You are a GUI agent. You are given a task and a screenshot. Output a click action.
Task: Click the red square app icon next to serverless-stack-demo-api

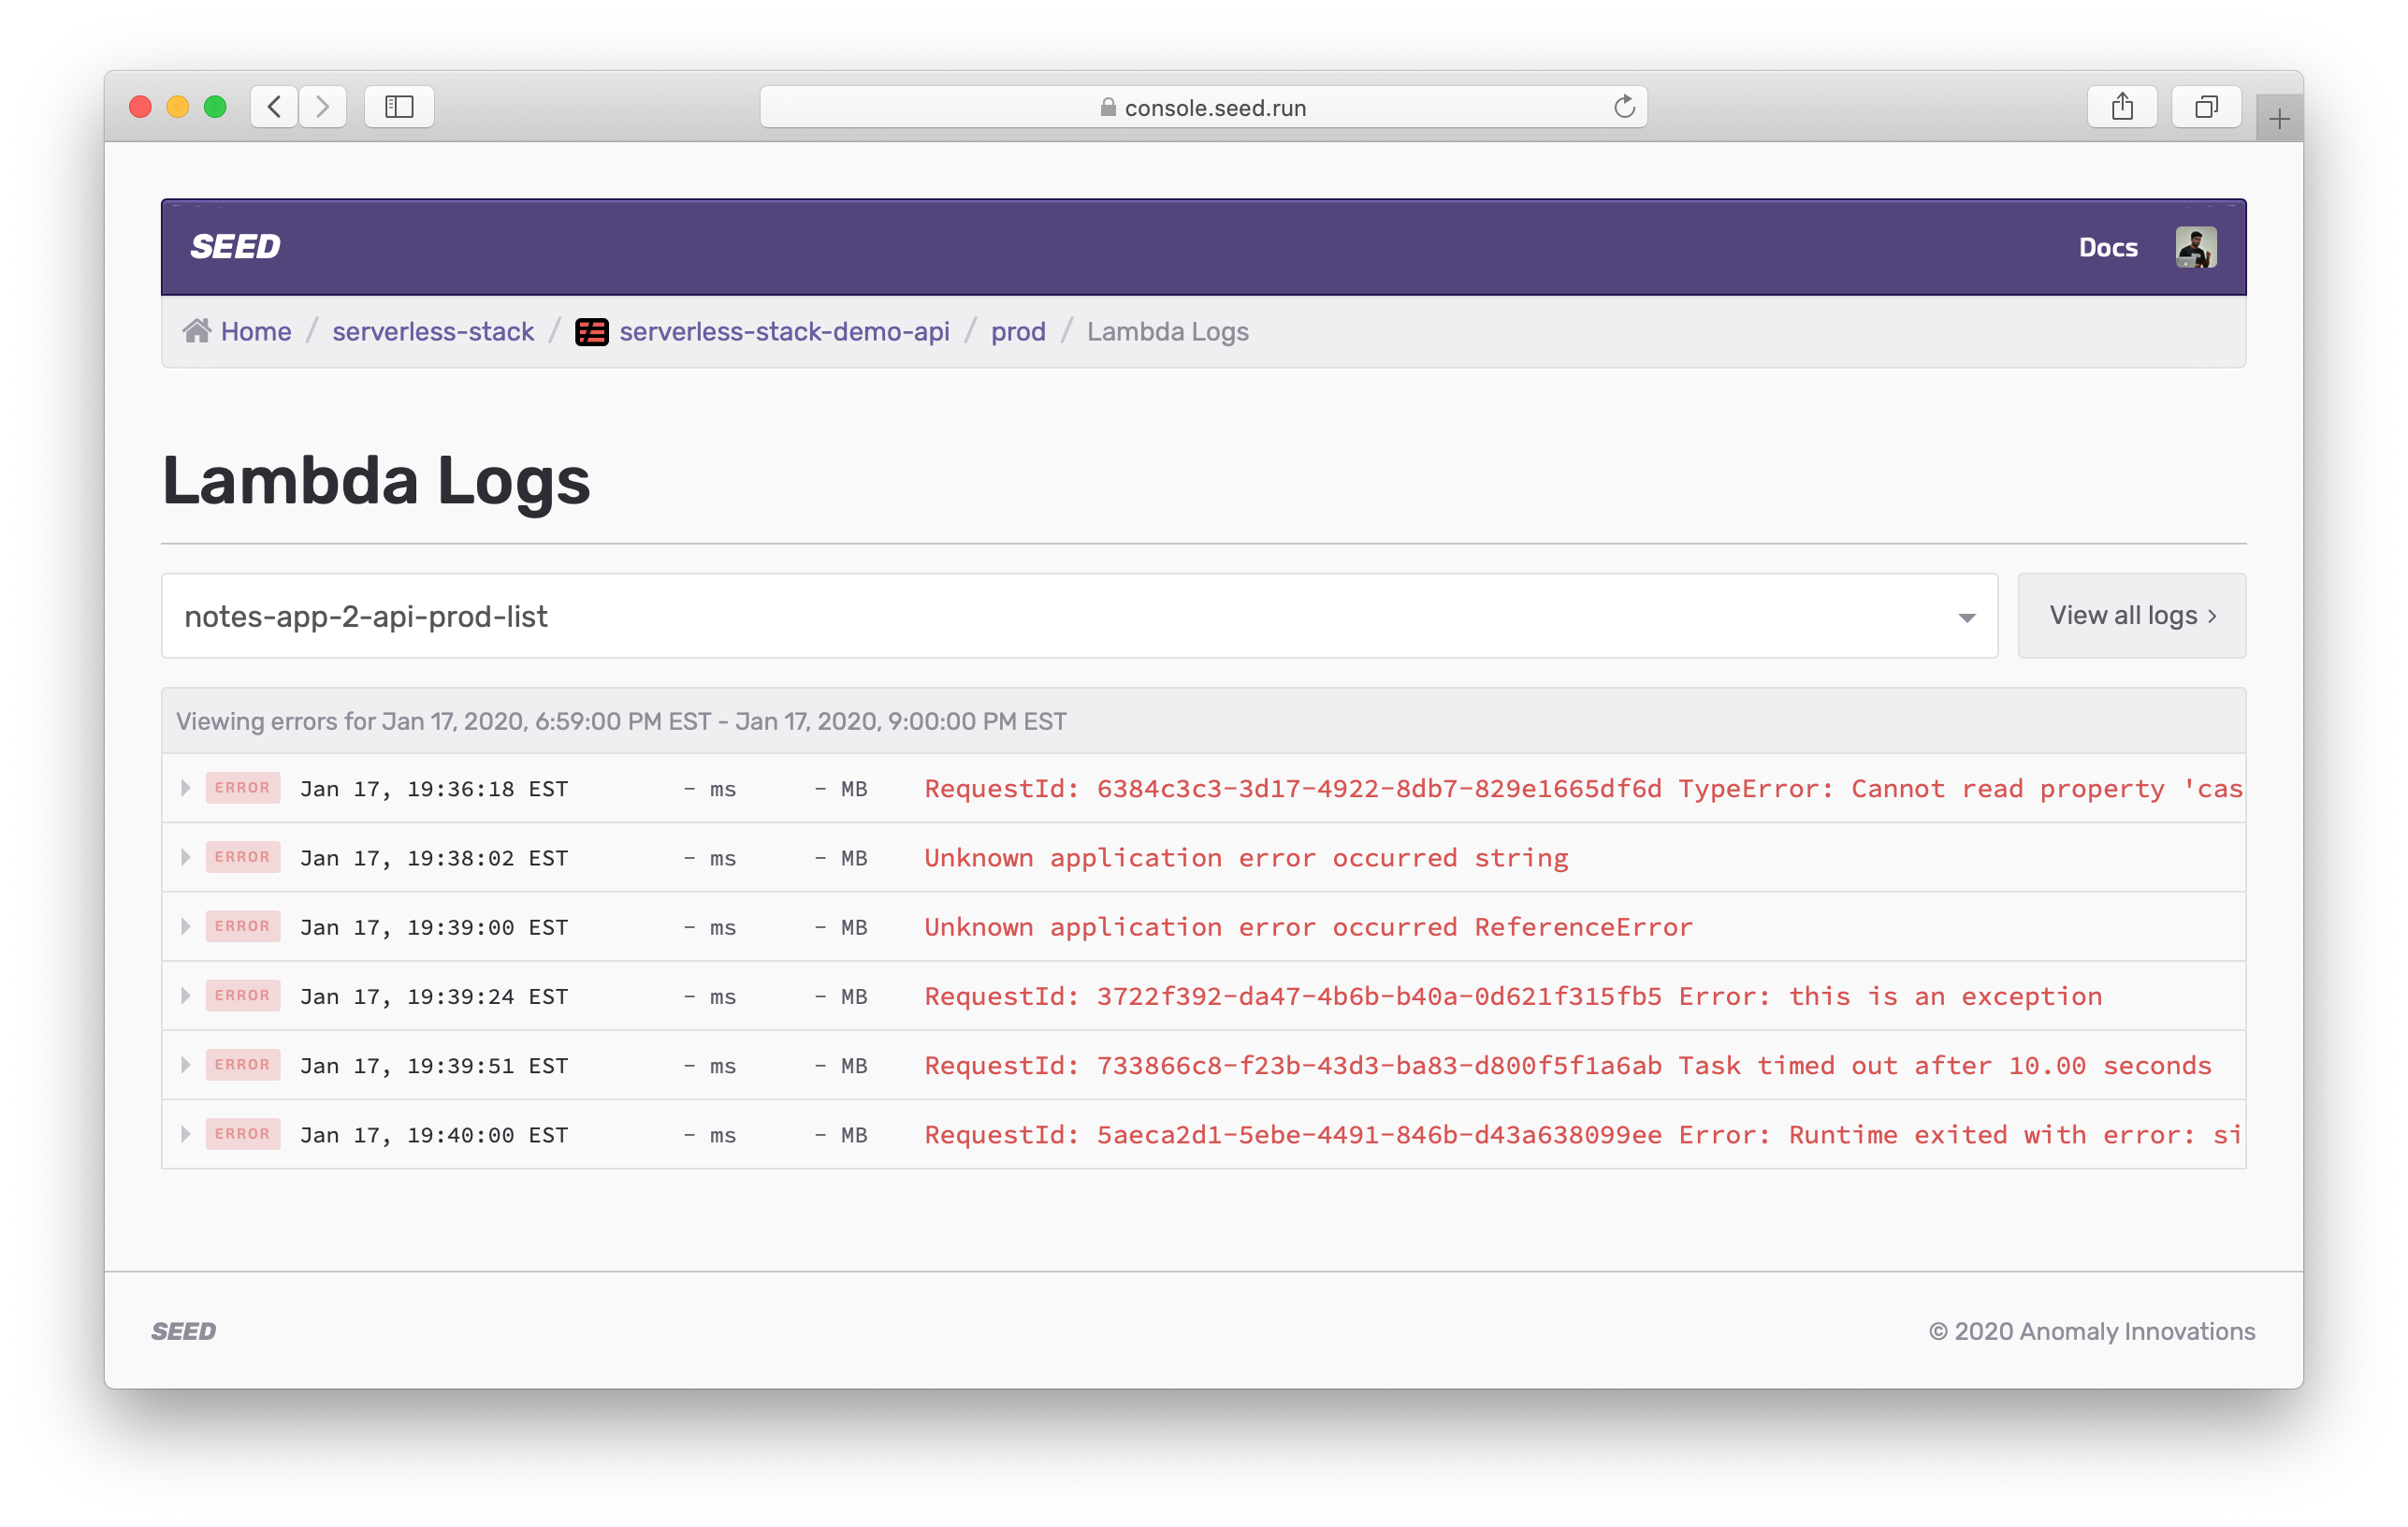pyautogui.click(x=591, y=332)
